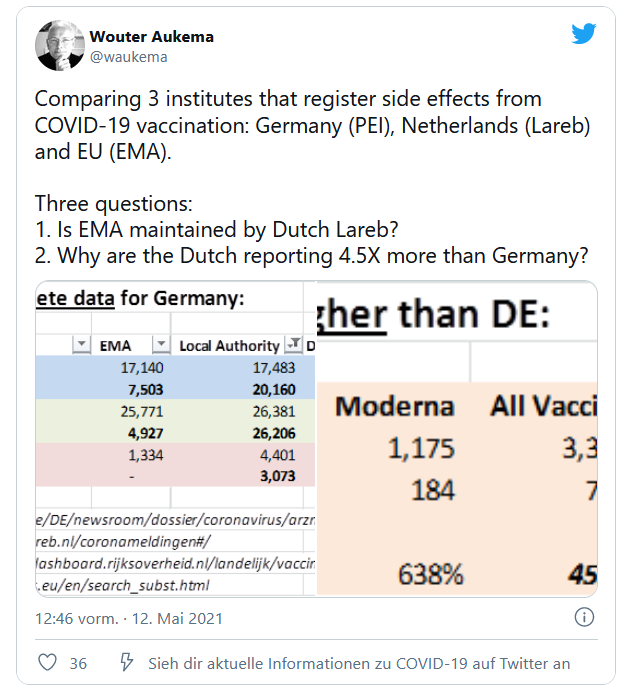Viewport: 624px width, 695px height.
Task: Open COVID-19 aktuelle Informationen link
Action: (x=359, y=664)
